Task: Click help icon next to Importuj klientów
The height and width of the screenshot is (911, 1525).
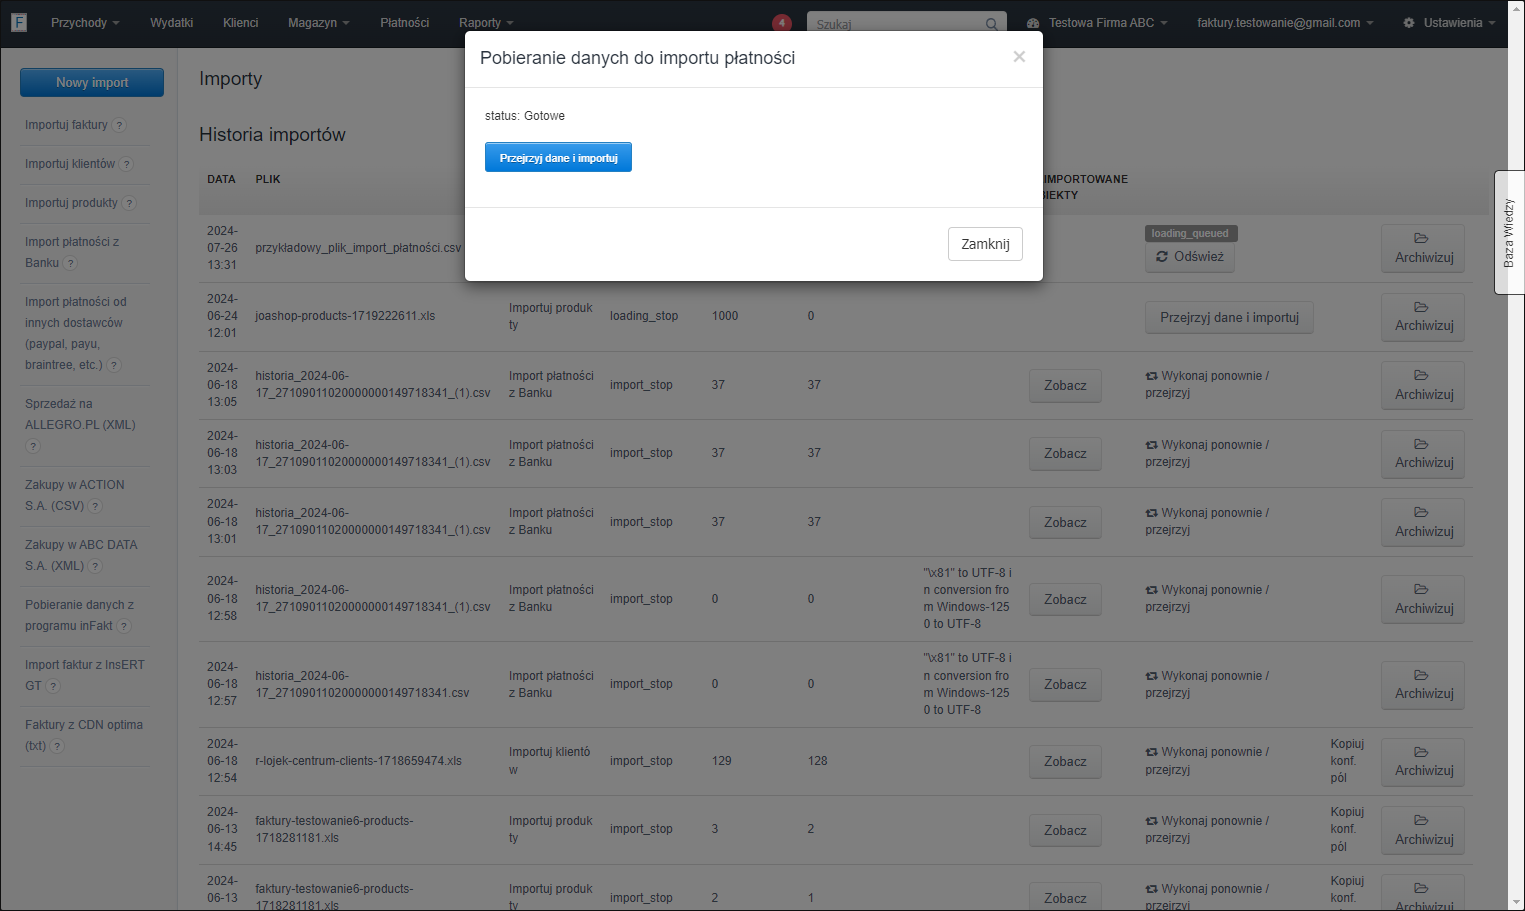Action: click(x=126, y=164)
